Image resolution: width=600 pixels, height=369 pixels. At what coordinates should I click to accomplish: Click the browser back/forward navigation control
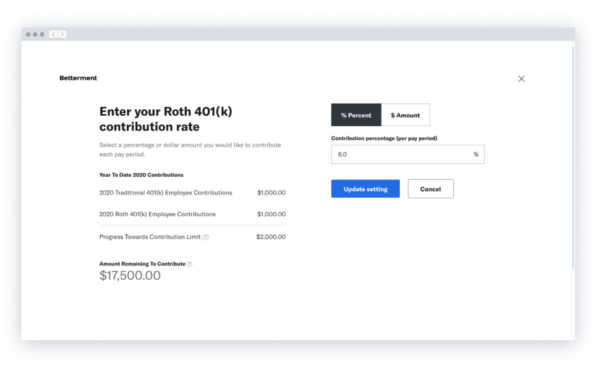pyautogui.click(x=57, y=34)
